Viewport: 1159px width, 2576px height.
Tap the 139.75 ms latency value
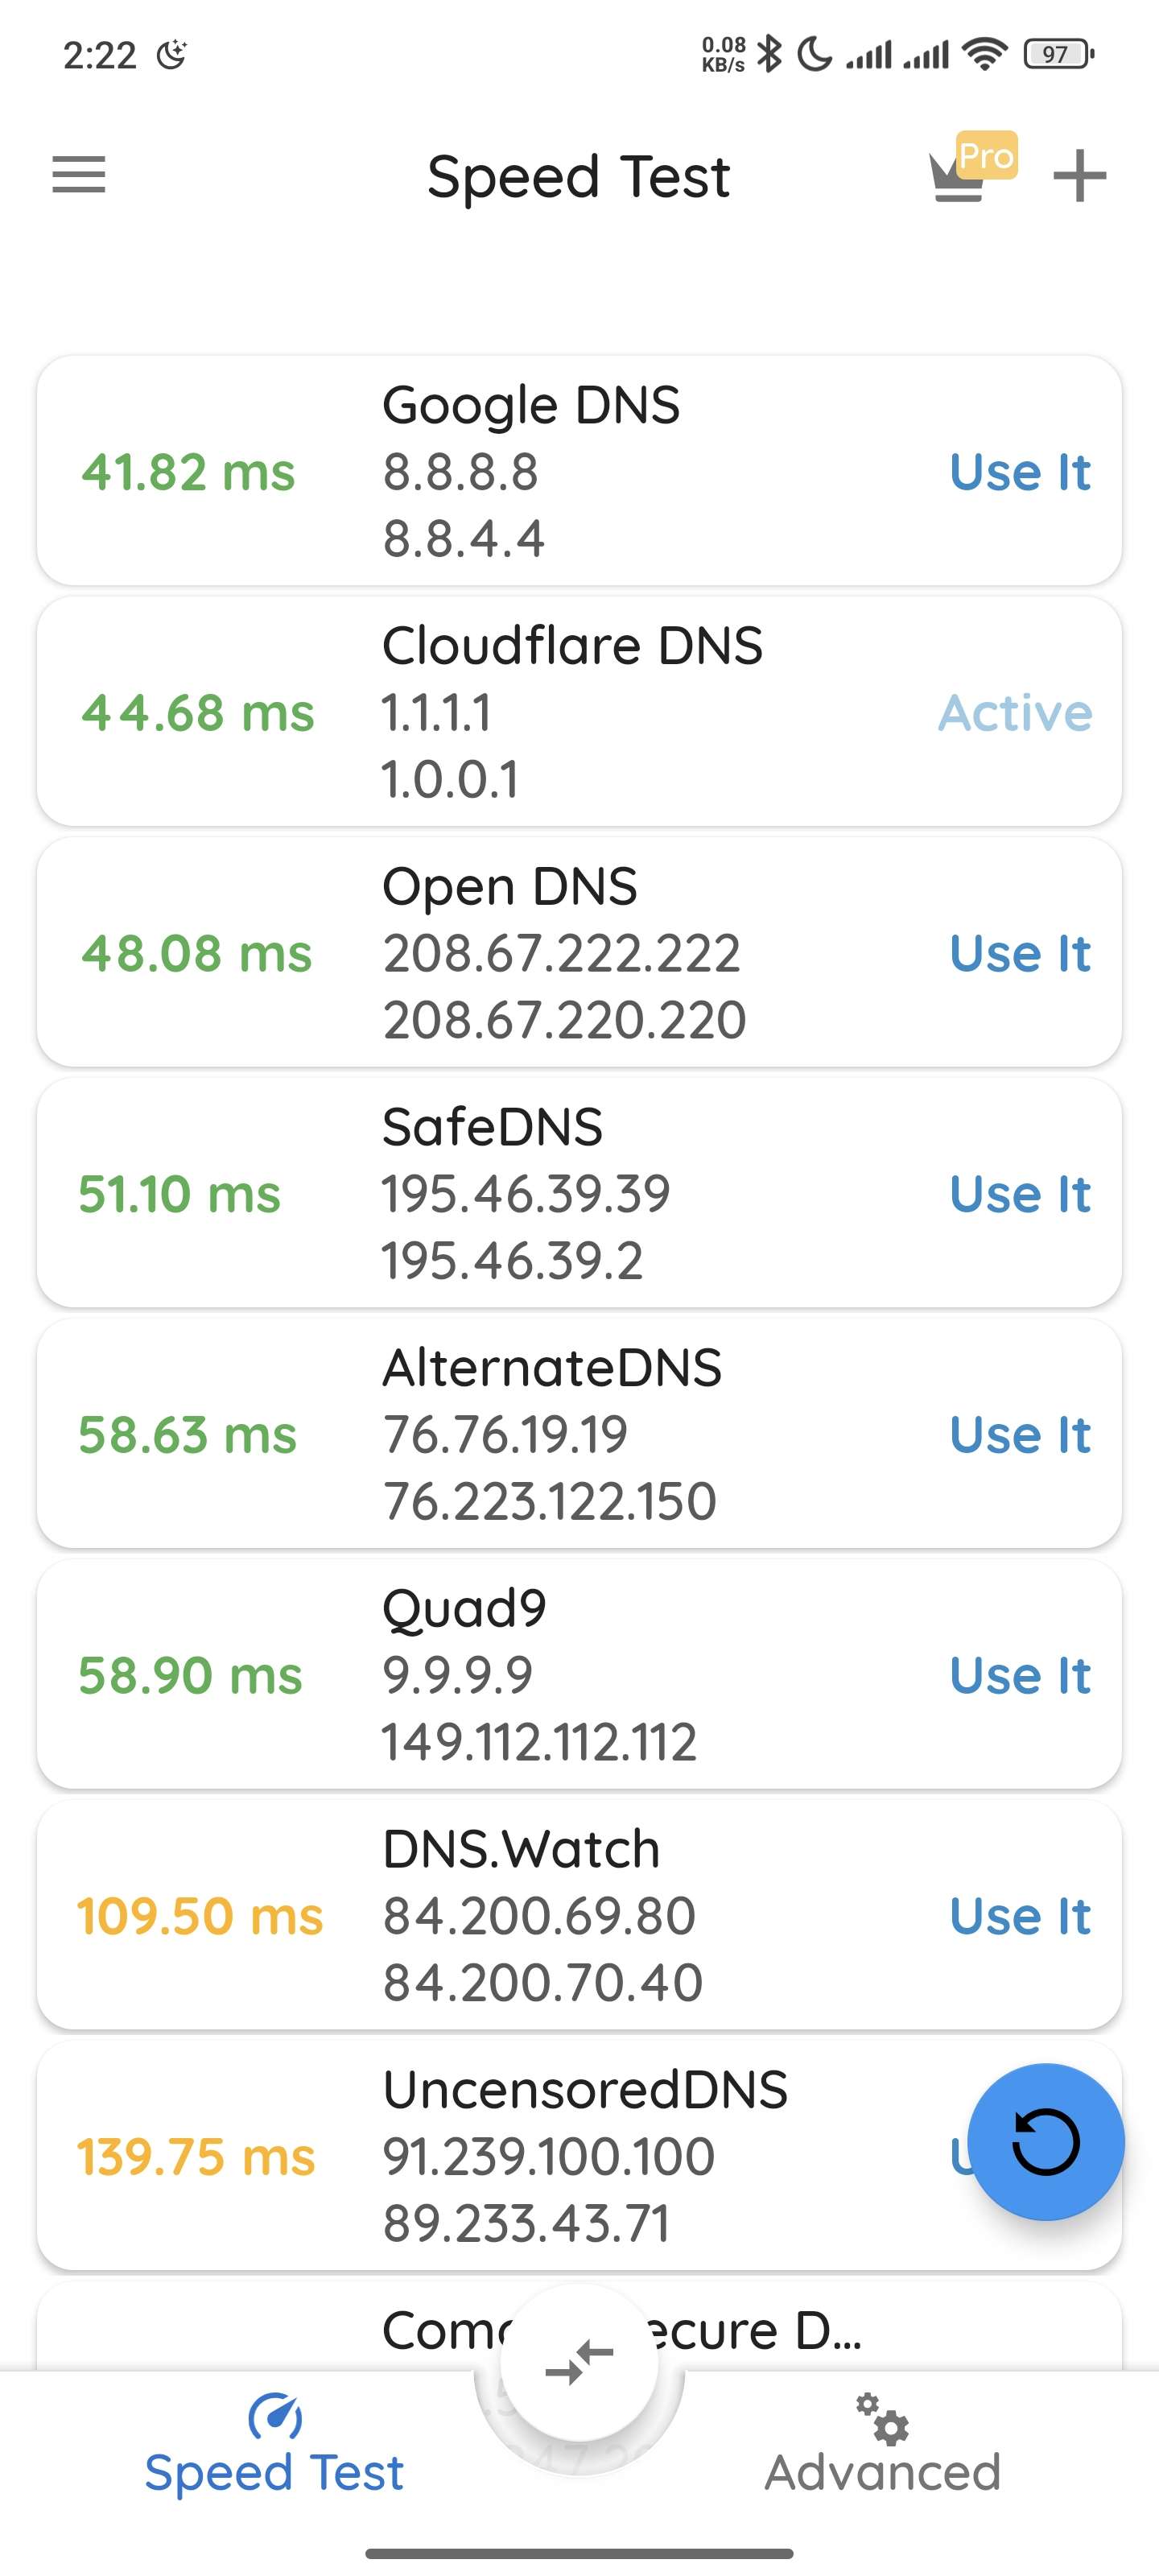click(x=196, y=2157)
